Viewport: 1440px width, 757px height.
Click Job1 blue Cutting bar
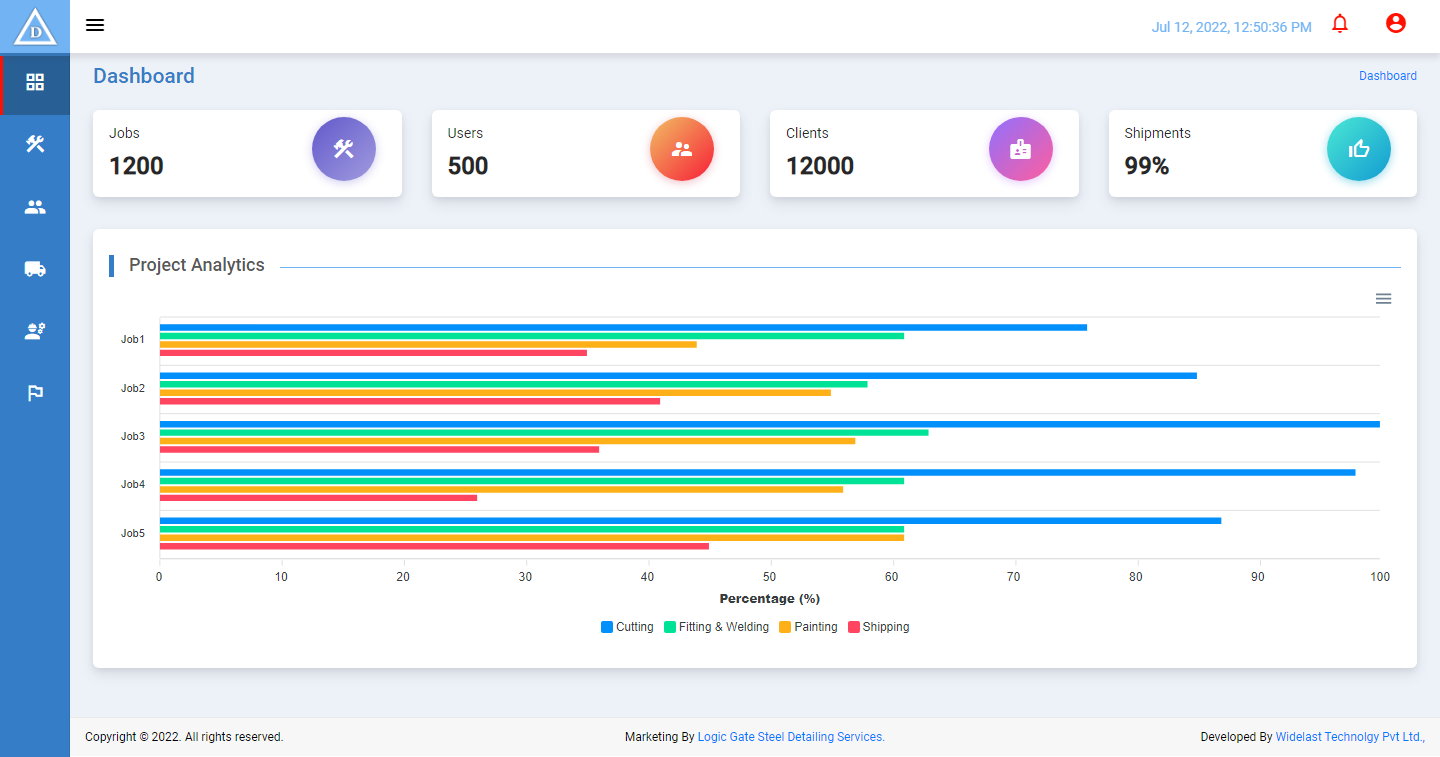pyautogui.click(x=623, y=327)
